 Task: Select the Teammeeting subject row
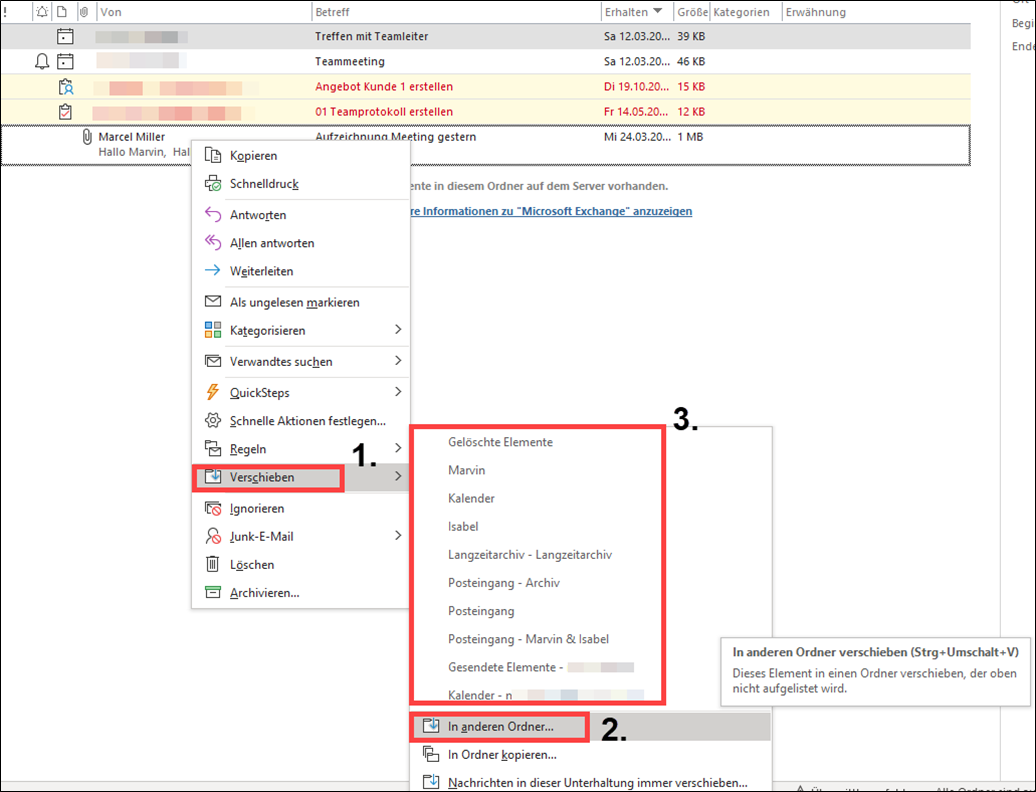[x=350, y=61]
